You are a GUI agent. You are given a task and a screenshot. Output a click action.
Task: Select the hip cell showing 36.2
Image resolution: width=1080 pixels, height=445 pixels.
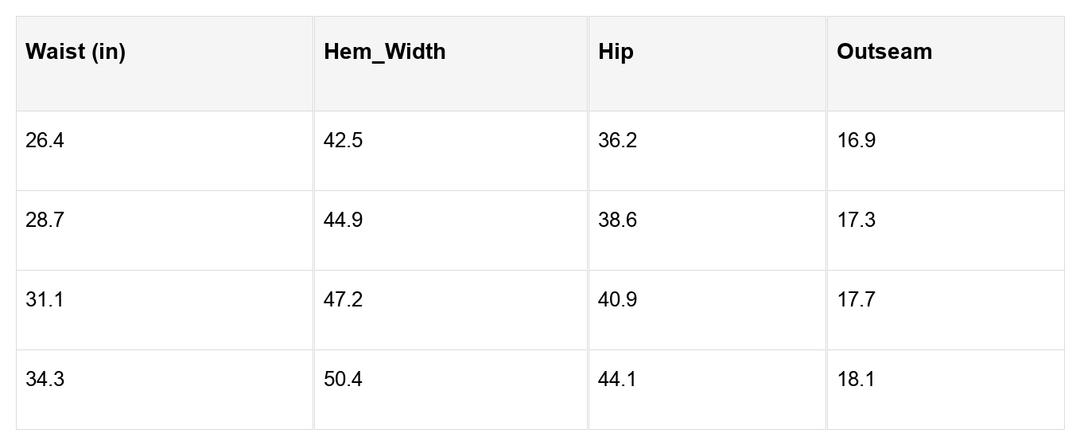pyautogui.click(x=617, y=141)
